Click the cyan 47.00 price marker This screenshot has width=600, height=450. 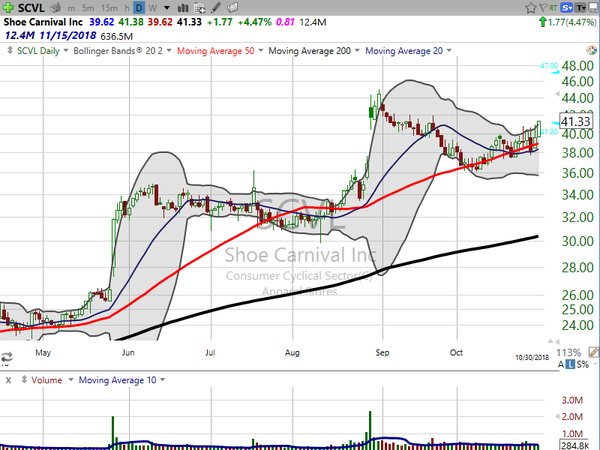pos(549,66)
